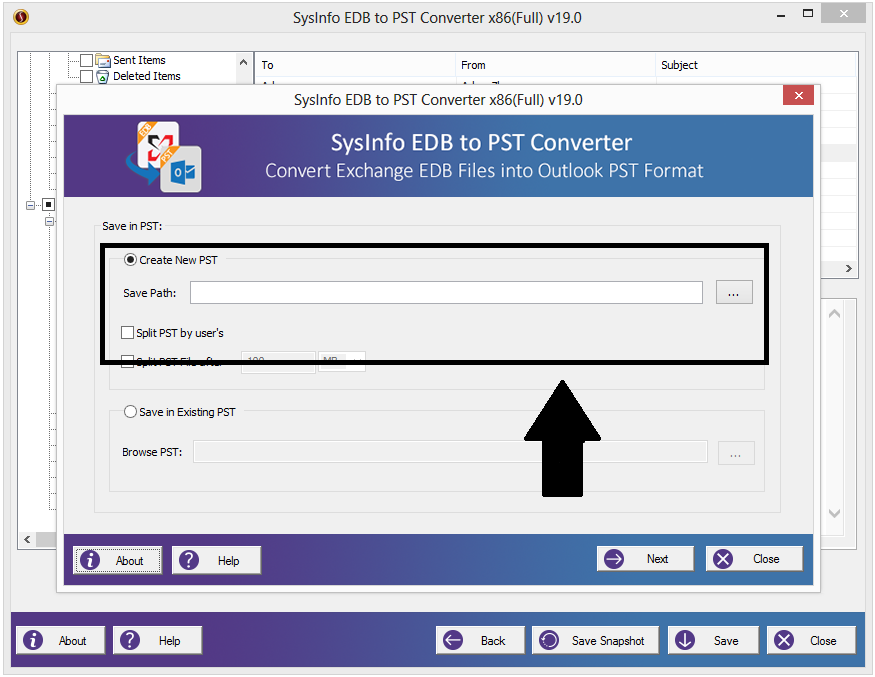The height and width of the screenshot is (677, 875).
Task: Click the app icon in the title bar
Action: [21, 17]
